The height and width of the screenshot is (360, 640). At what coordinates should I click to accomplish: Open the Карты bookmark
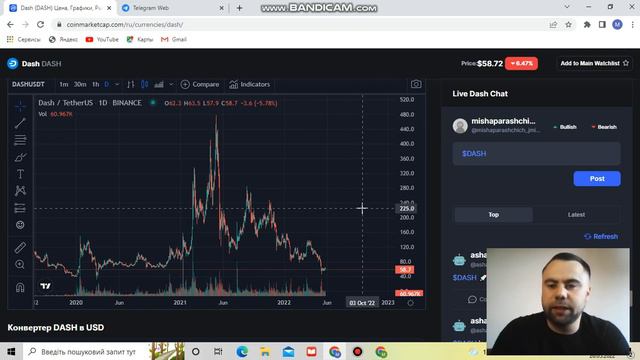click(140, 40)
